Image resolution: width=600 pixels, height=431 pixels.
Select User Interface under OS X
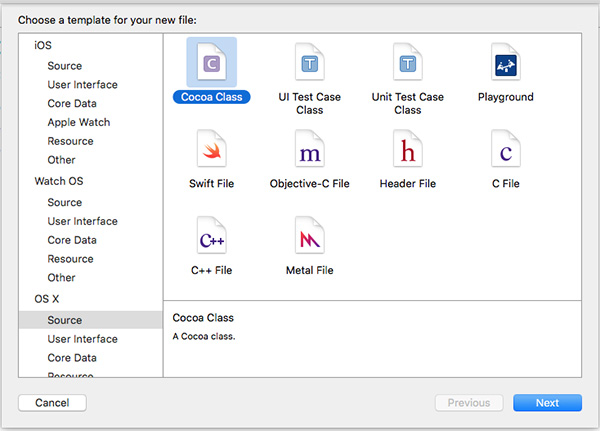tap(83, 339)
